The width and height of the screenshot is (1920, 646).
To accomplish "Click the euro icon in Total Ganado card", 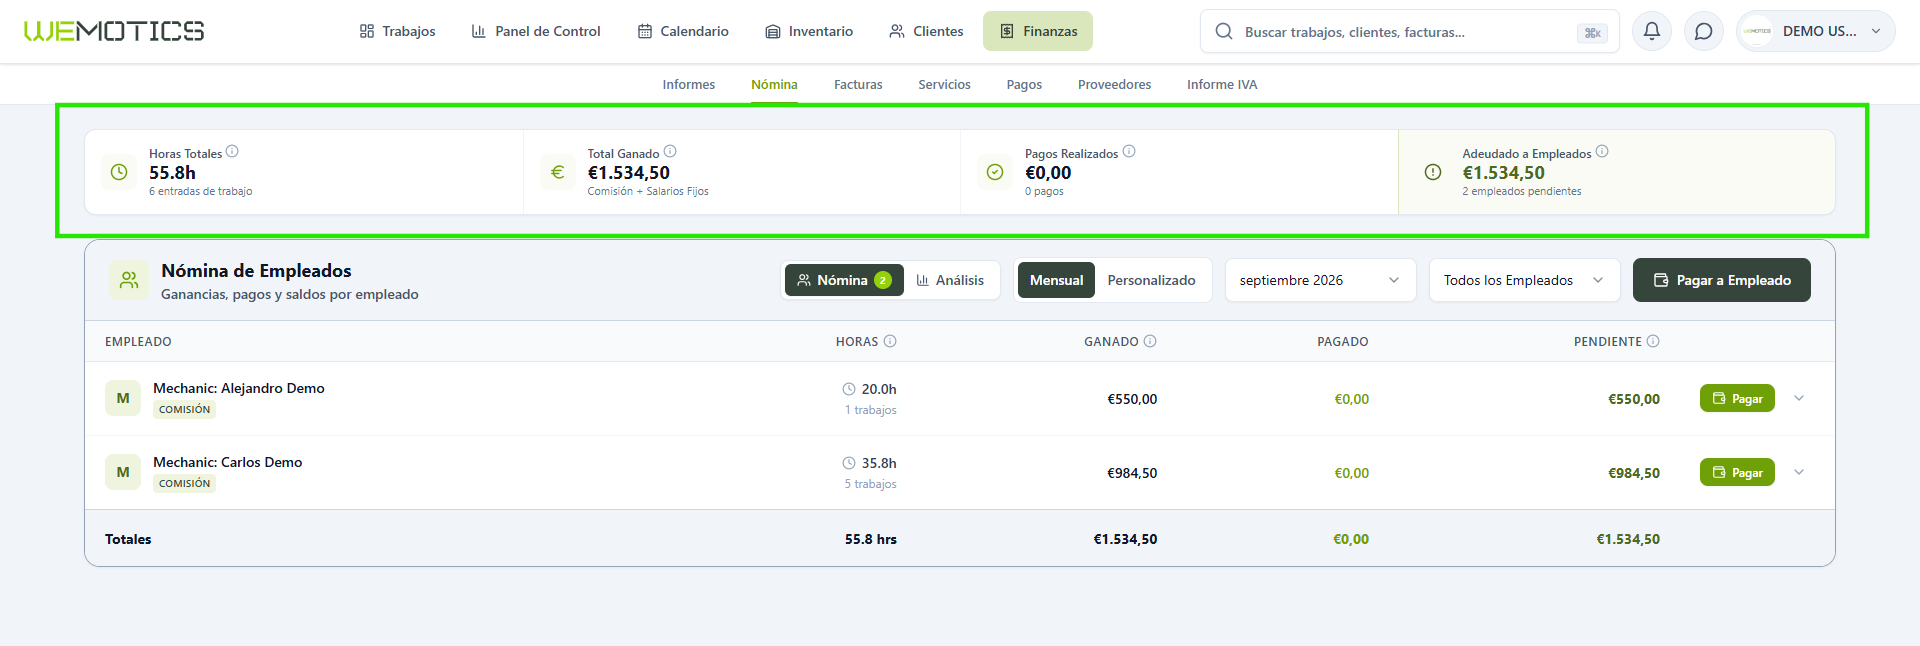I will (x=558, y=172).
